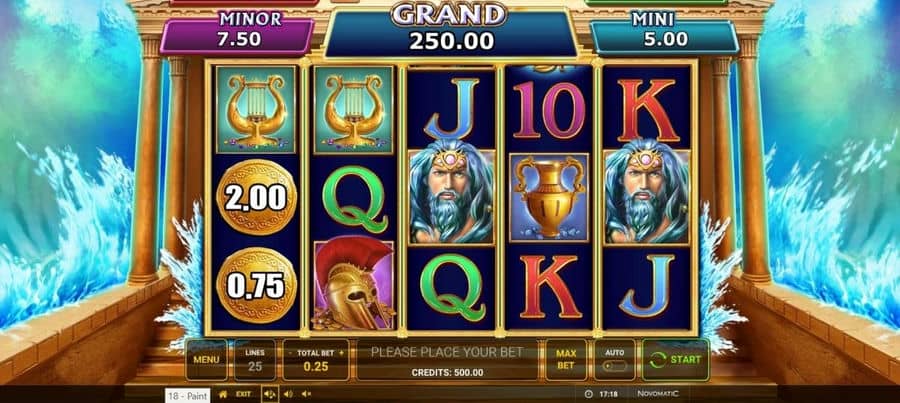Open the game MENU
Image resolution: width=900 pixels, height=403 pixels.
coord(206,359)
